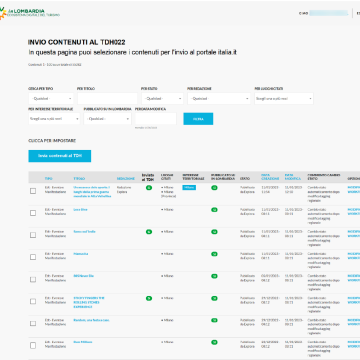Check the checkbox of the fourth table row
The width and height of the screenshot is (360, 360).
point(33,257)
